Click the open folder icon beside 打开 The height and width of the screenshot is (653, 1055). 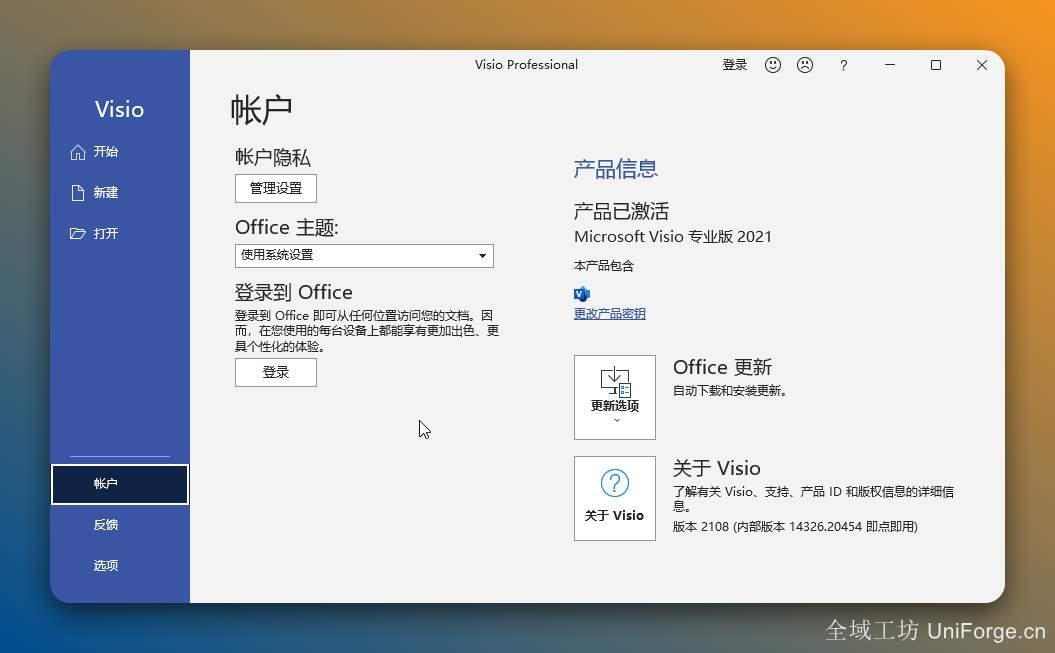78,233
